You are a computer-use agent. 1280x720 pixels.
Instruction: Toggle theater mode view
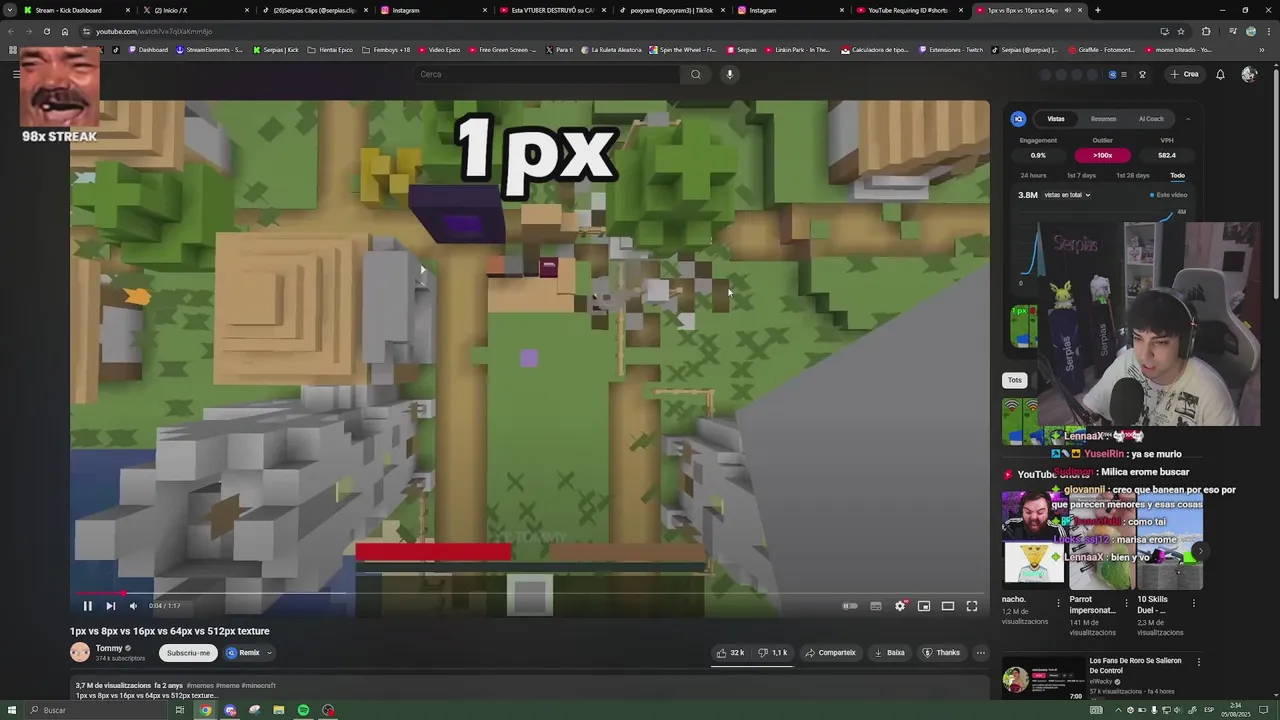click(x=948, y=606)
